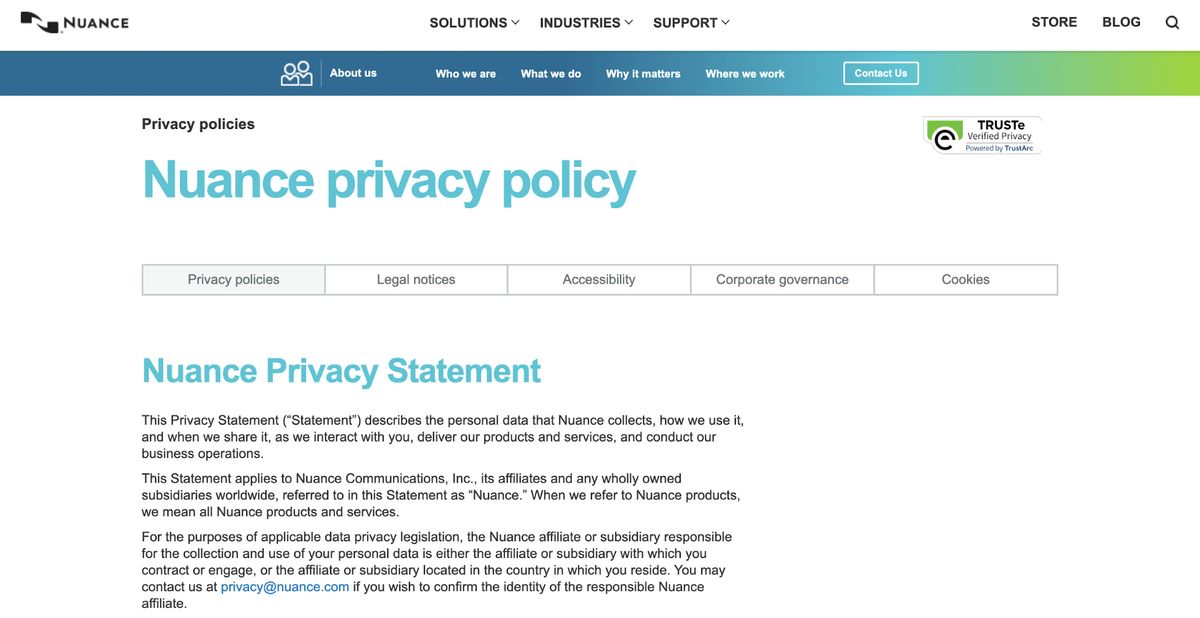
Task: Open the Accessibility tab
Action: [x=599, y=280]
